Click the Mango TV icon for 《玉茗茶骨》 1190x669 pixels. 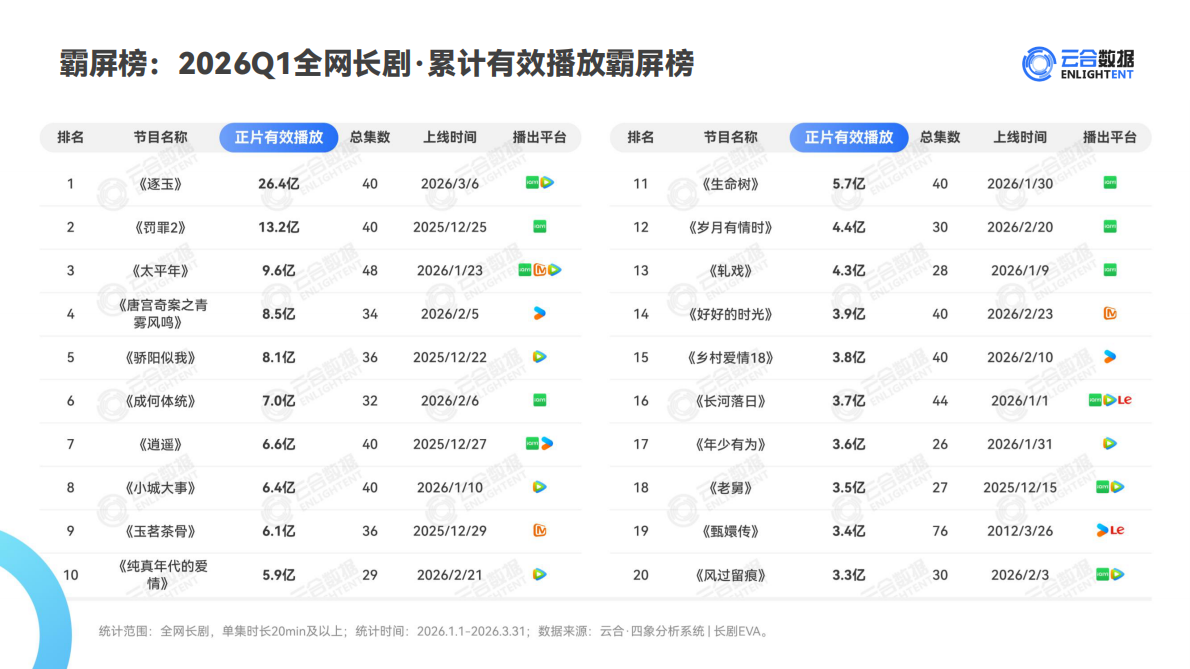click(x=540, y=530)
